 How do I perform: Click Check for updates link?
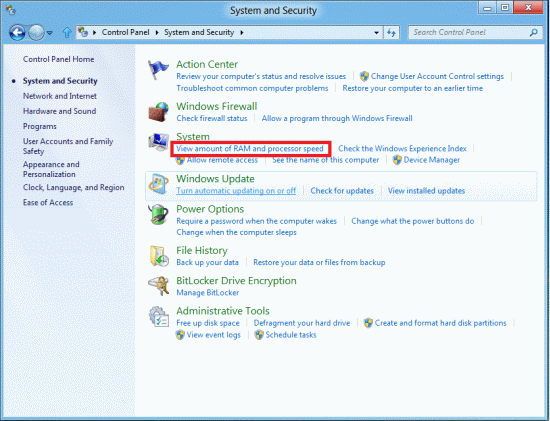pos(342,191)
